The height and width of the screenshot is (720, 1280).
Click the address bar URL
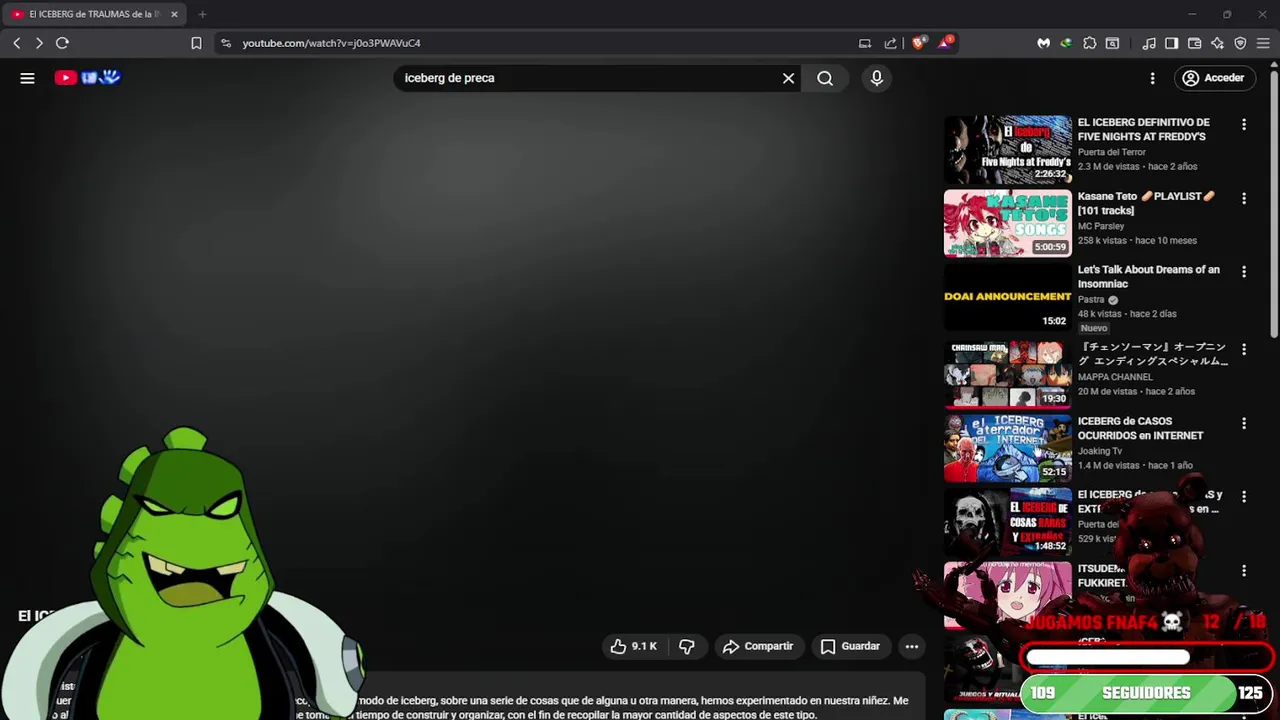coord(331,43)
